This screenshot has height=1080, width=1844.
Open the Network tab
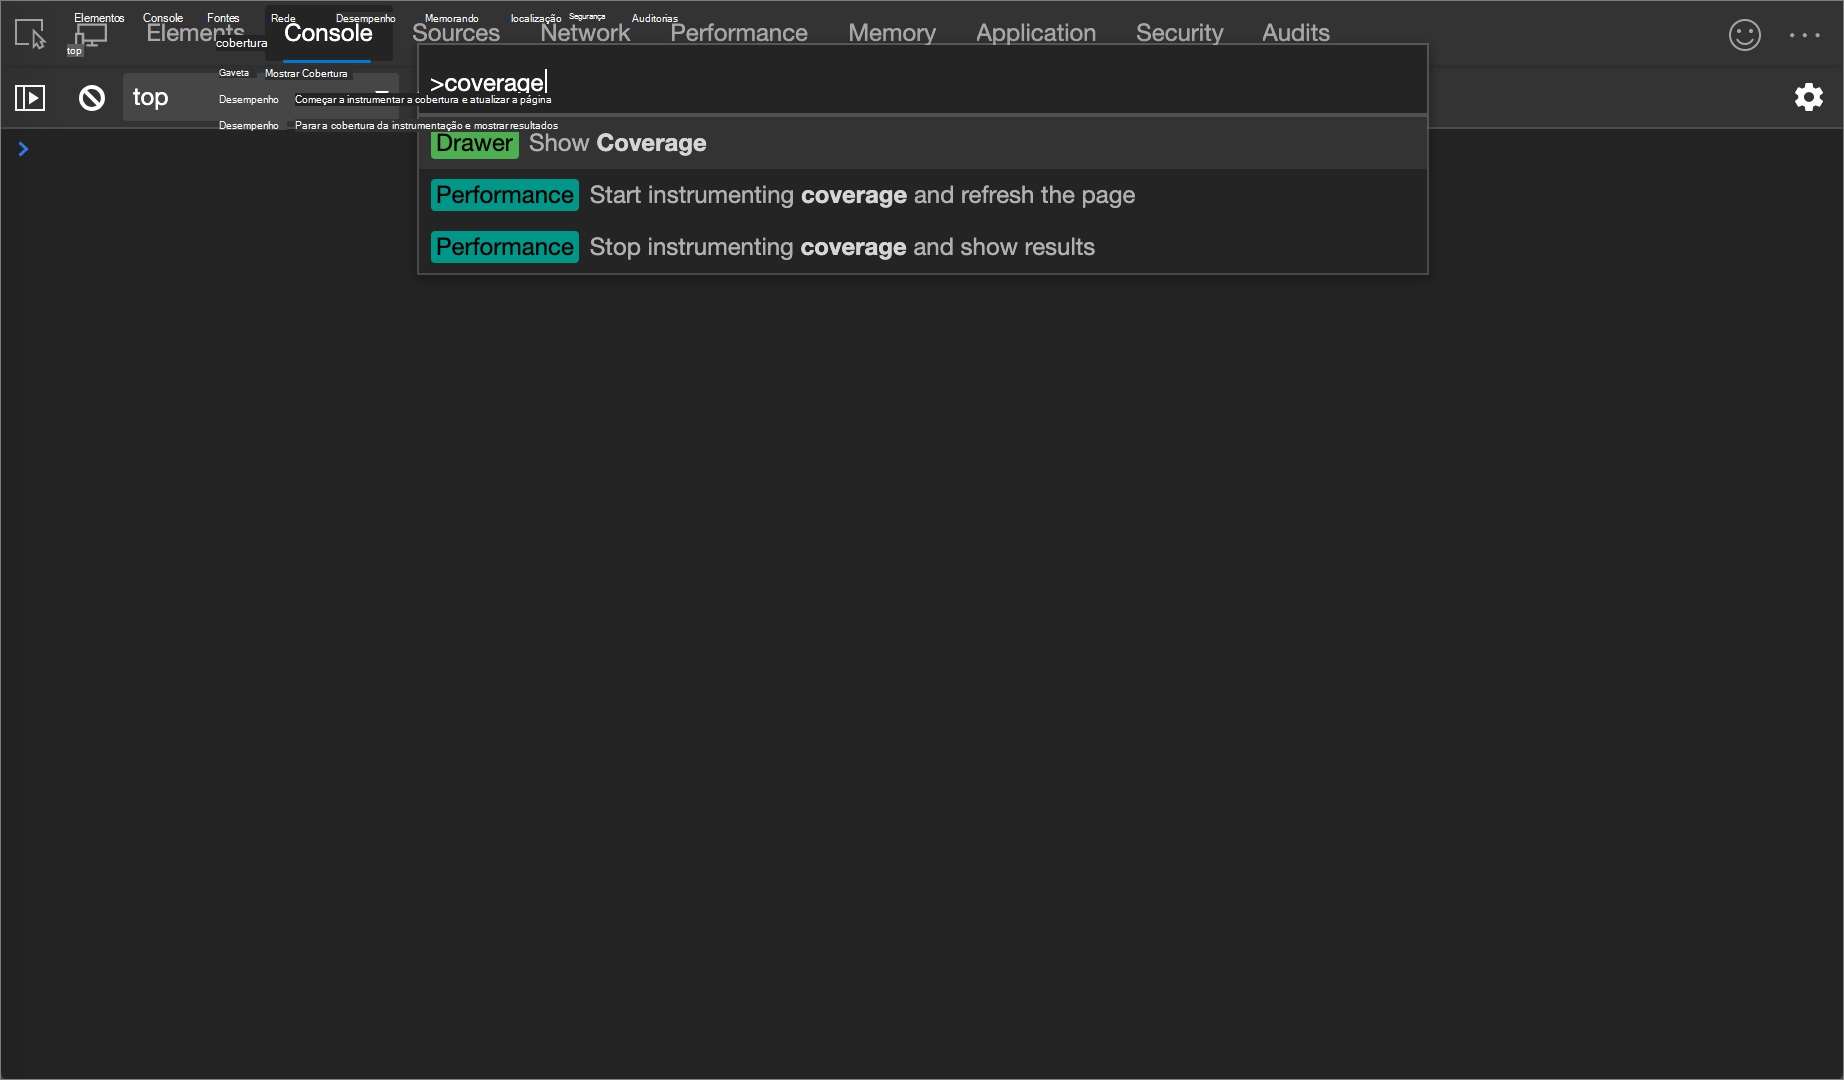coord(585,33)
